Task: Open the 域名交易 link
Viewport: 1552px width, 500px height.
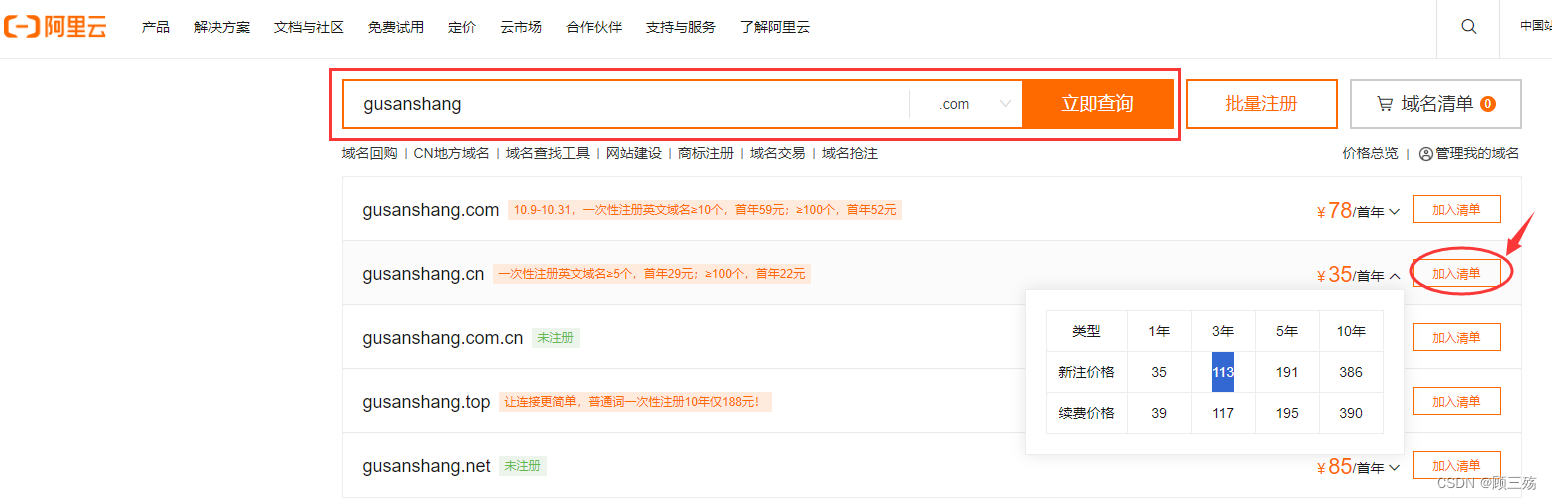Action: click(x=778, y=153)
